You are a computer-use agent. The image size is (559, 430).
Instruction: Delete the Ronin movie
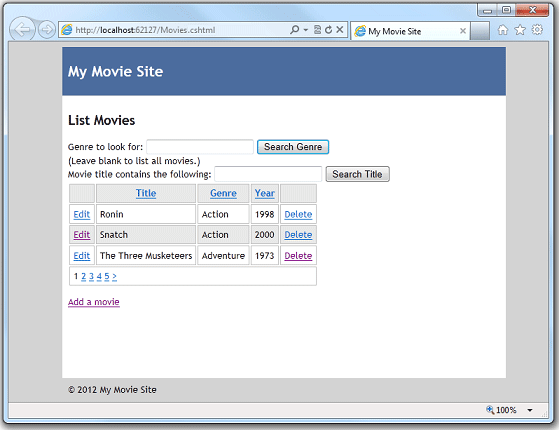click(298, 214)
